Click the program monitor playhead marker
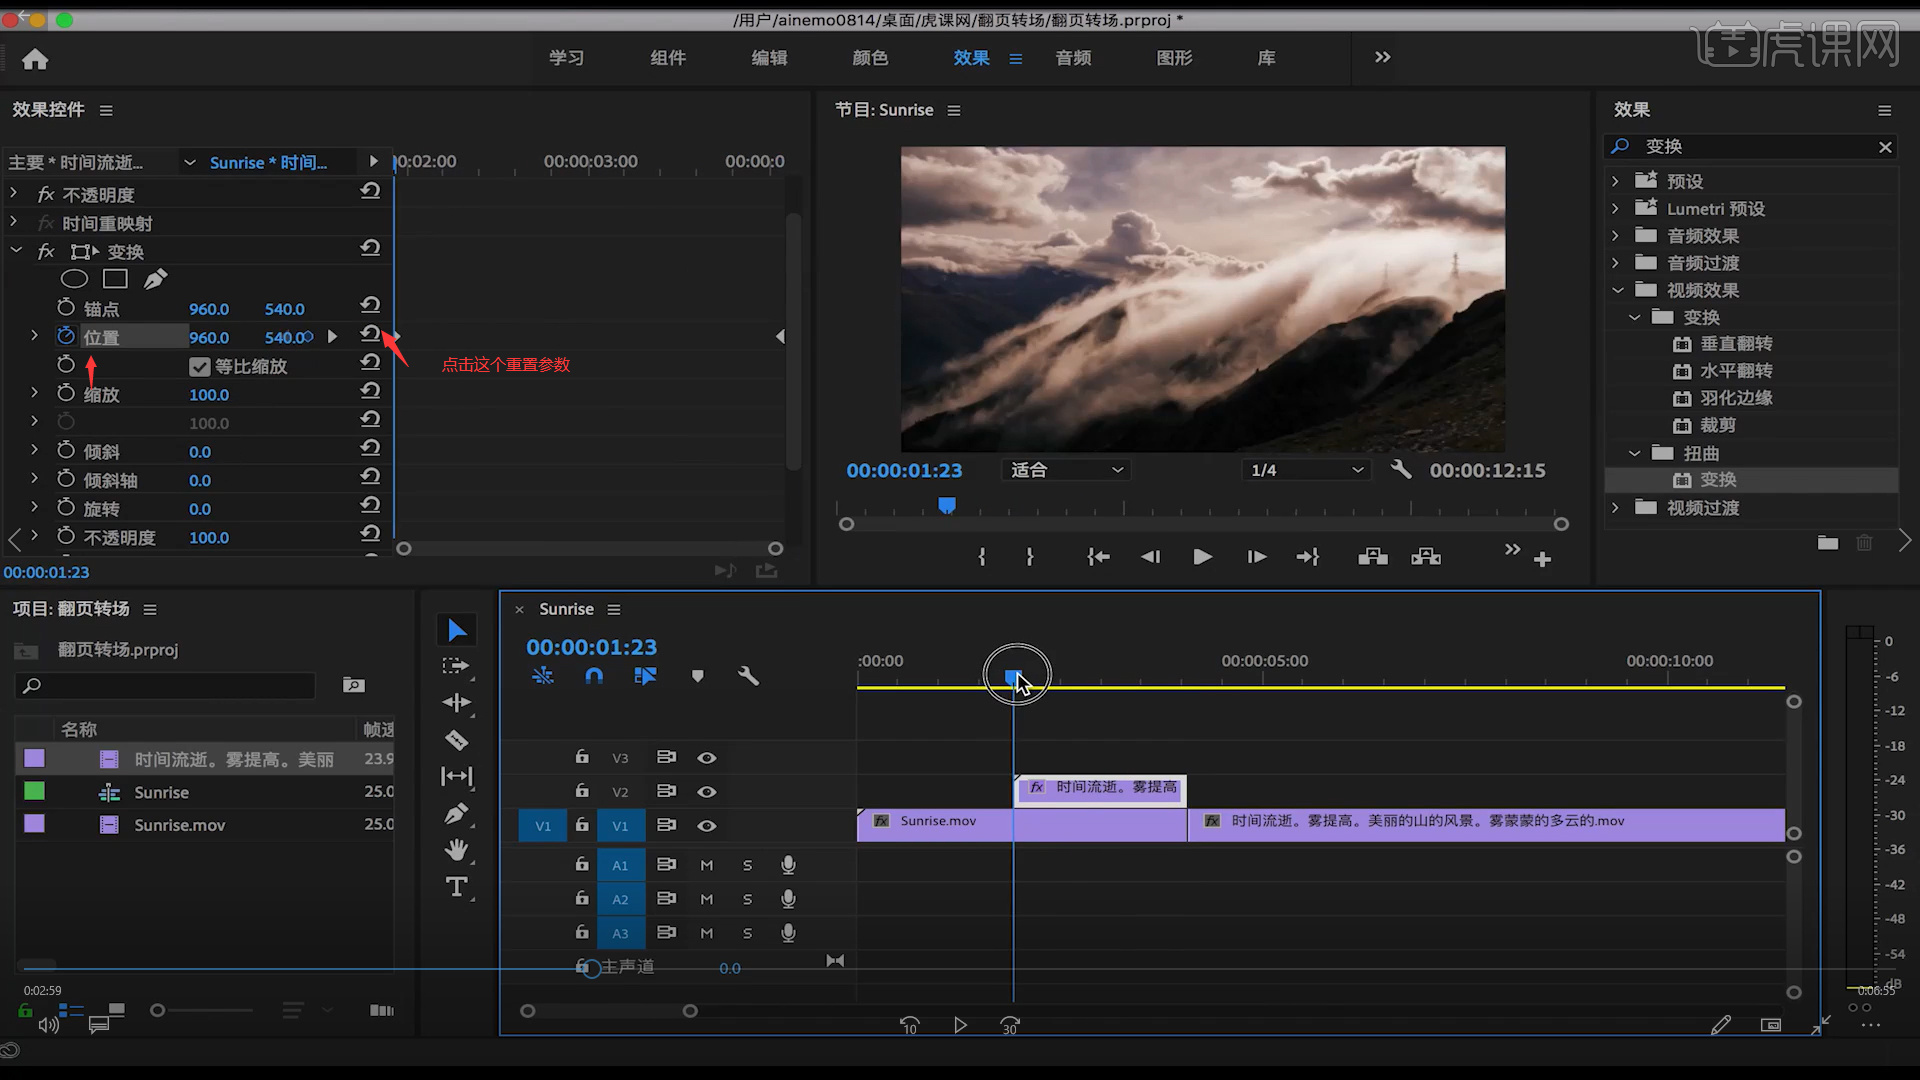The image size is (1920, 1080). 947,505
